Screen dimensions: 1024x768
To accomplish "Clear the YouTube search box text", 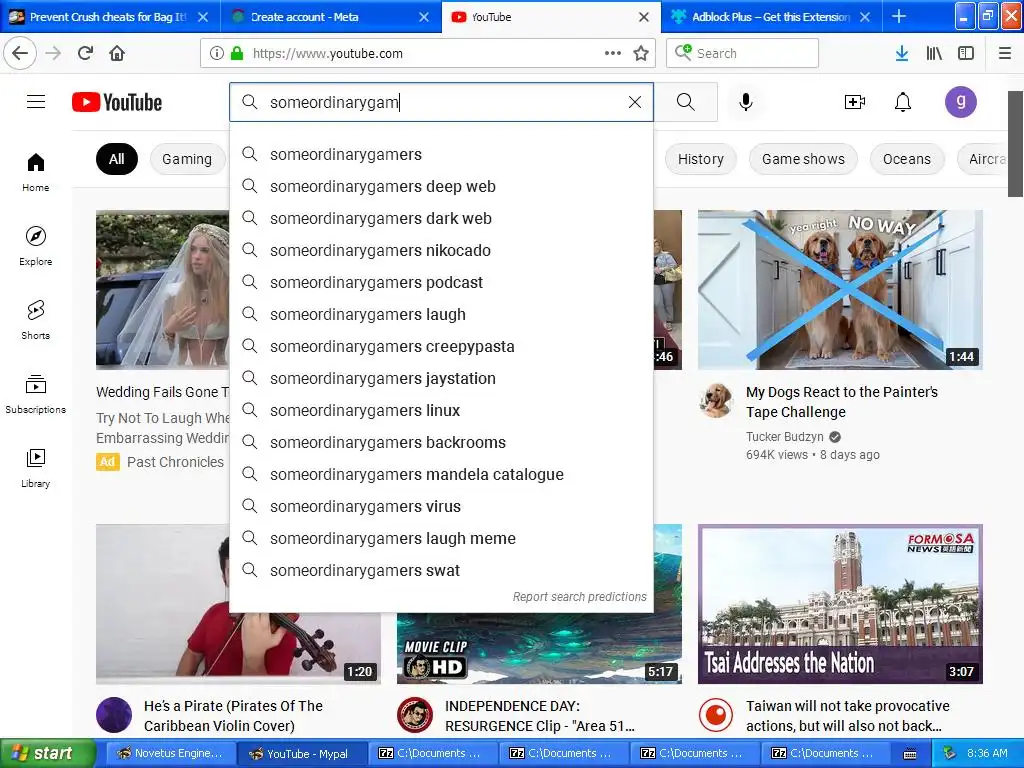I will (x=635, y=102).
